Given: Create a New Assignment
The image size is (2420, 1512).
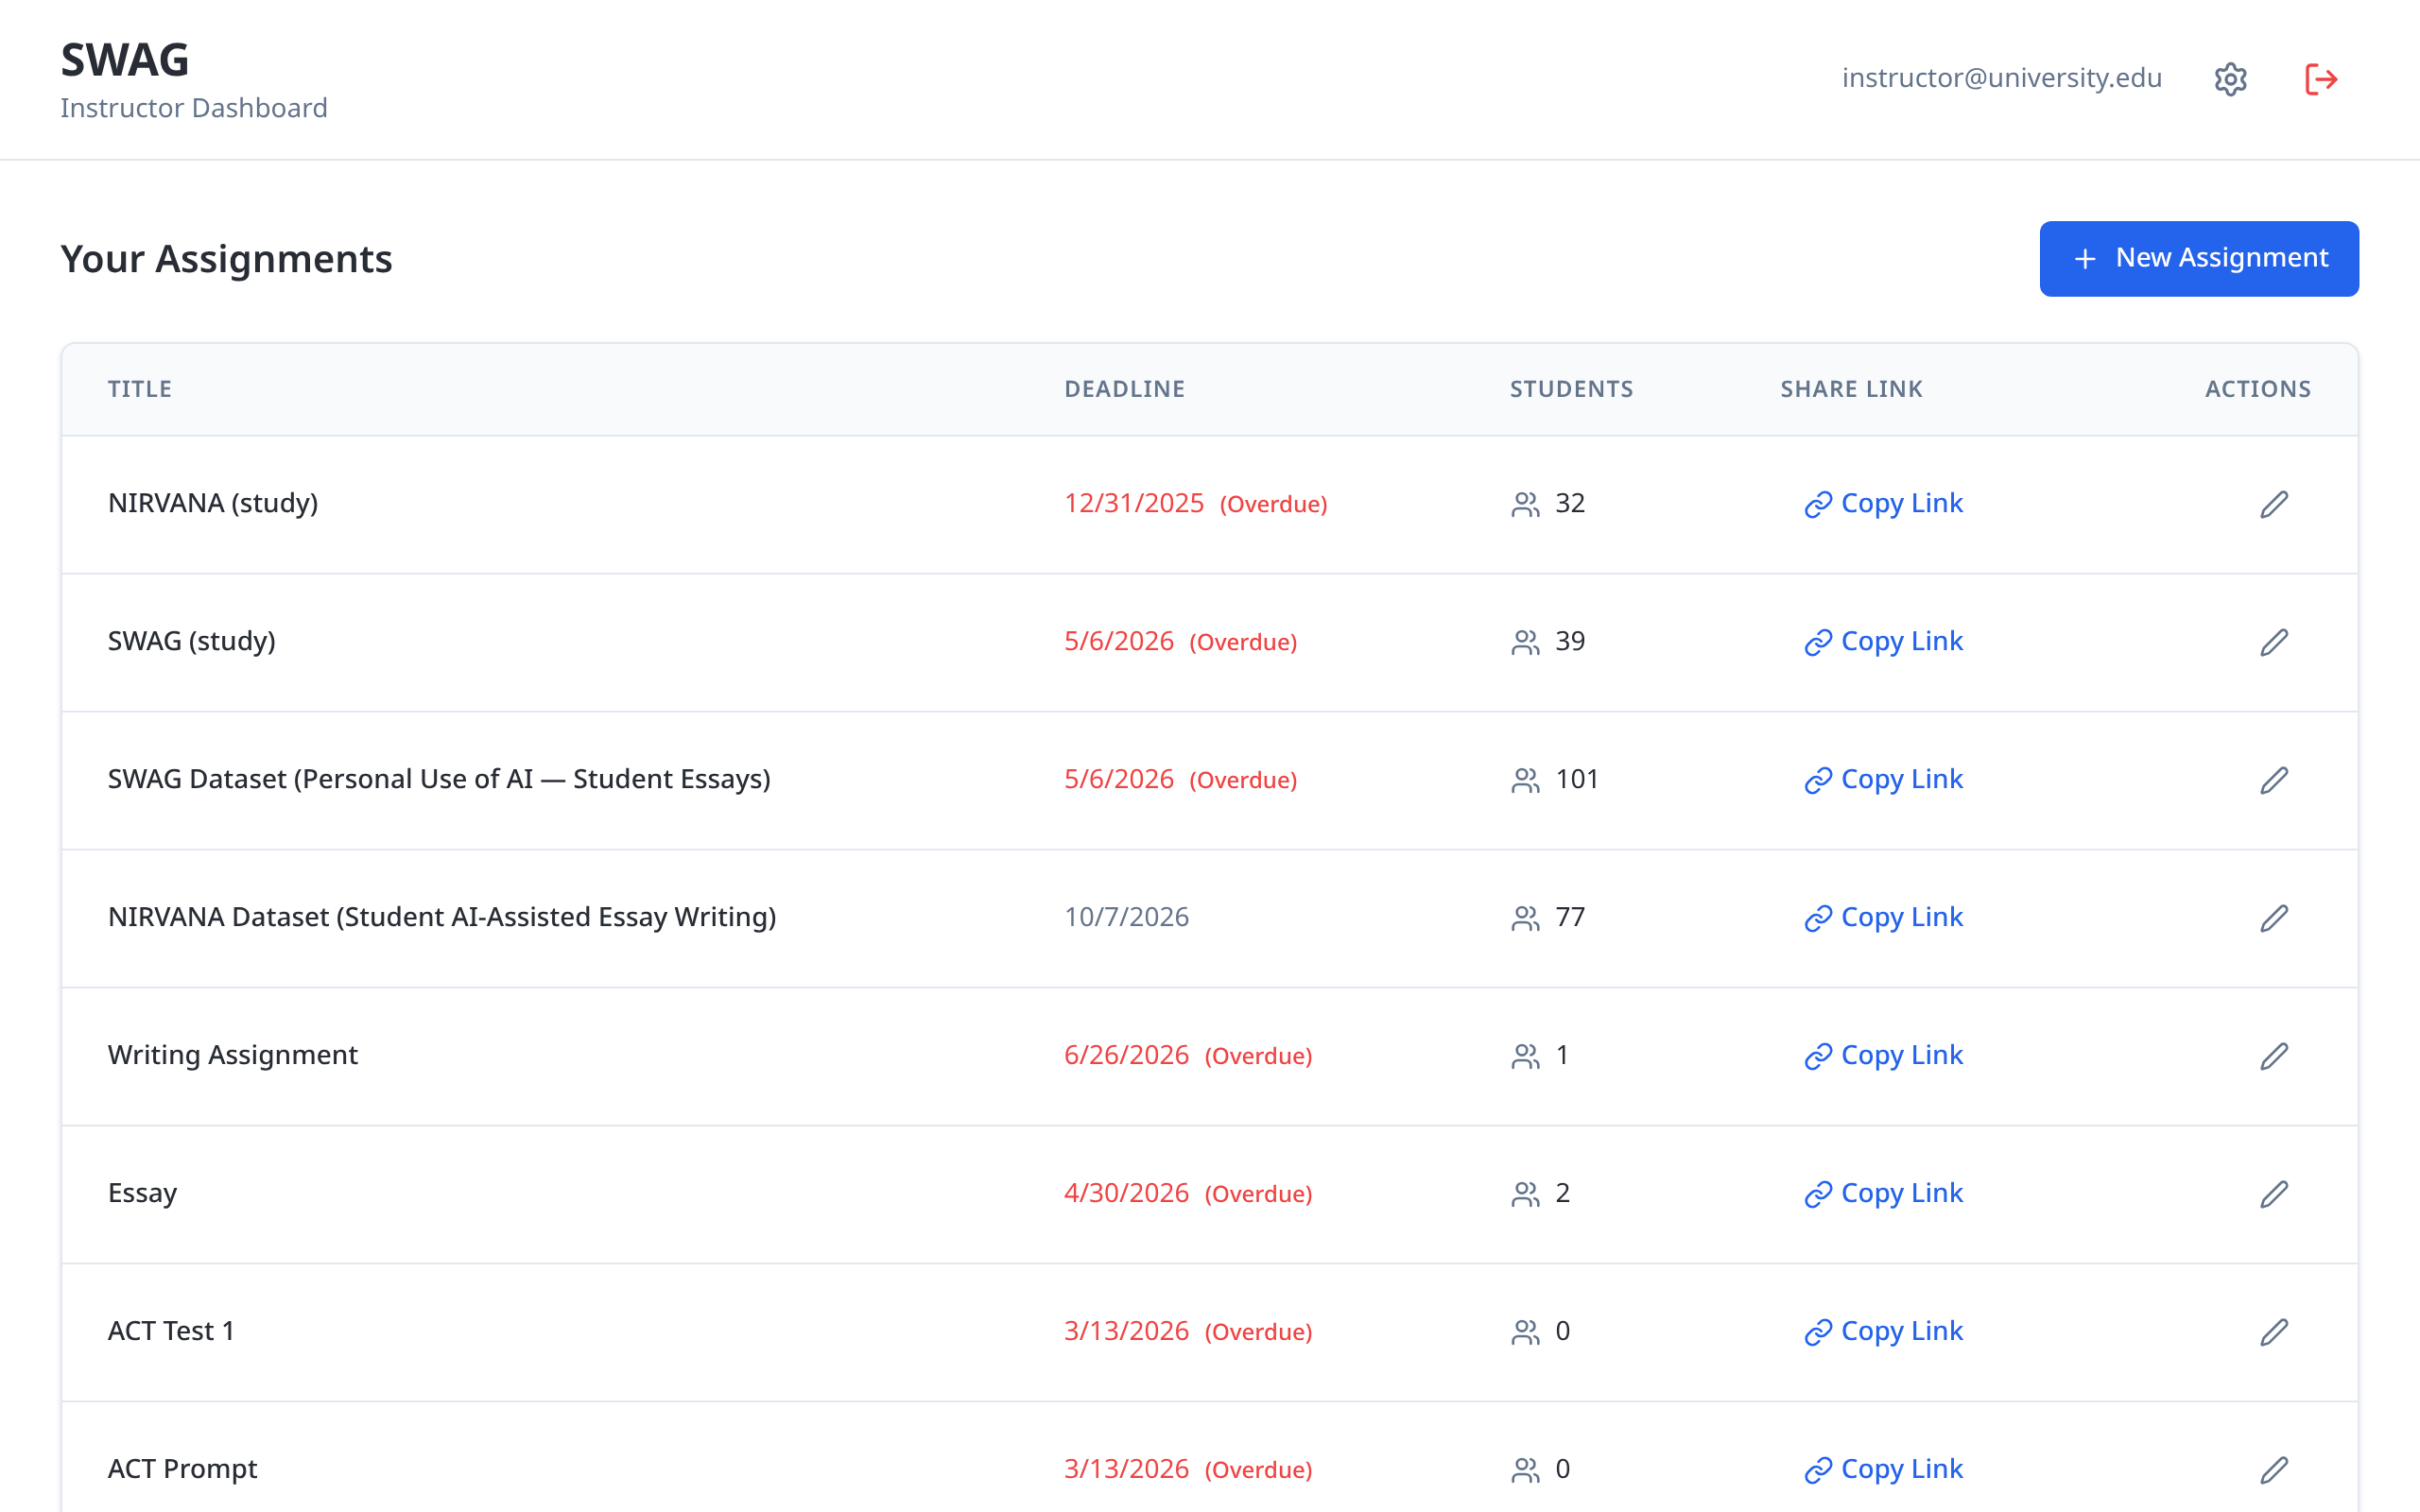Looking at the screenshot, I should pos(2199,258).
